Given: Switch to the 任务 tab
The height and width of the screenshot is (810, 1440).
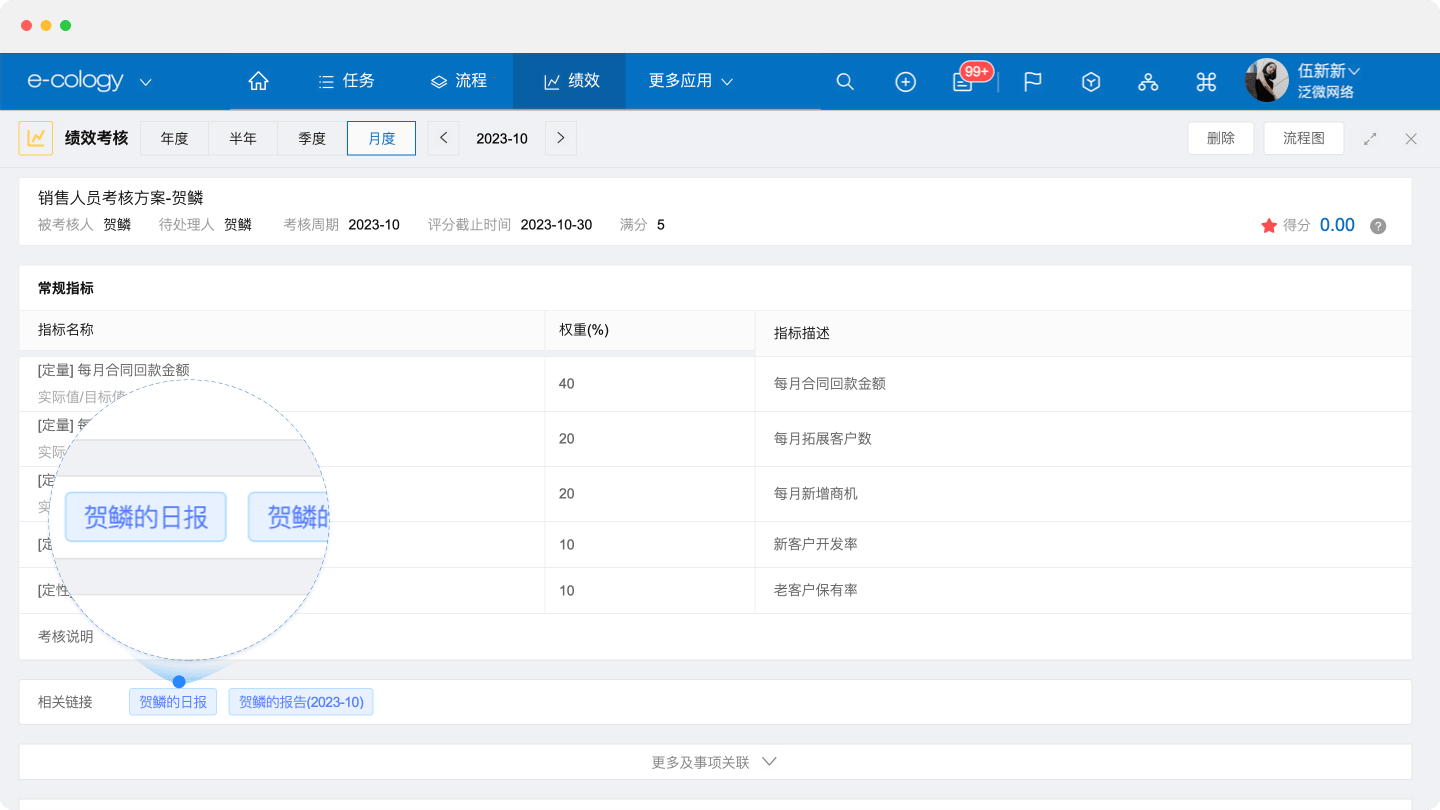Looking at the screenshot, I should pyautogui.click(x=346, y=81).
